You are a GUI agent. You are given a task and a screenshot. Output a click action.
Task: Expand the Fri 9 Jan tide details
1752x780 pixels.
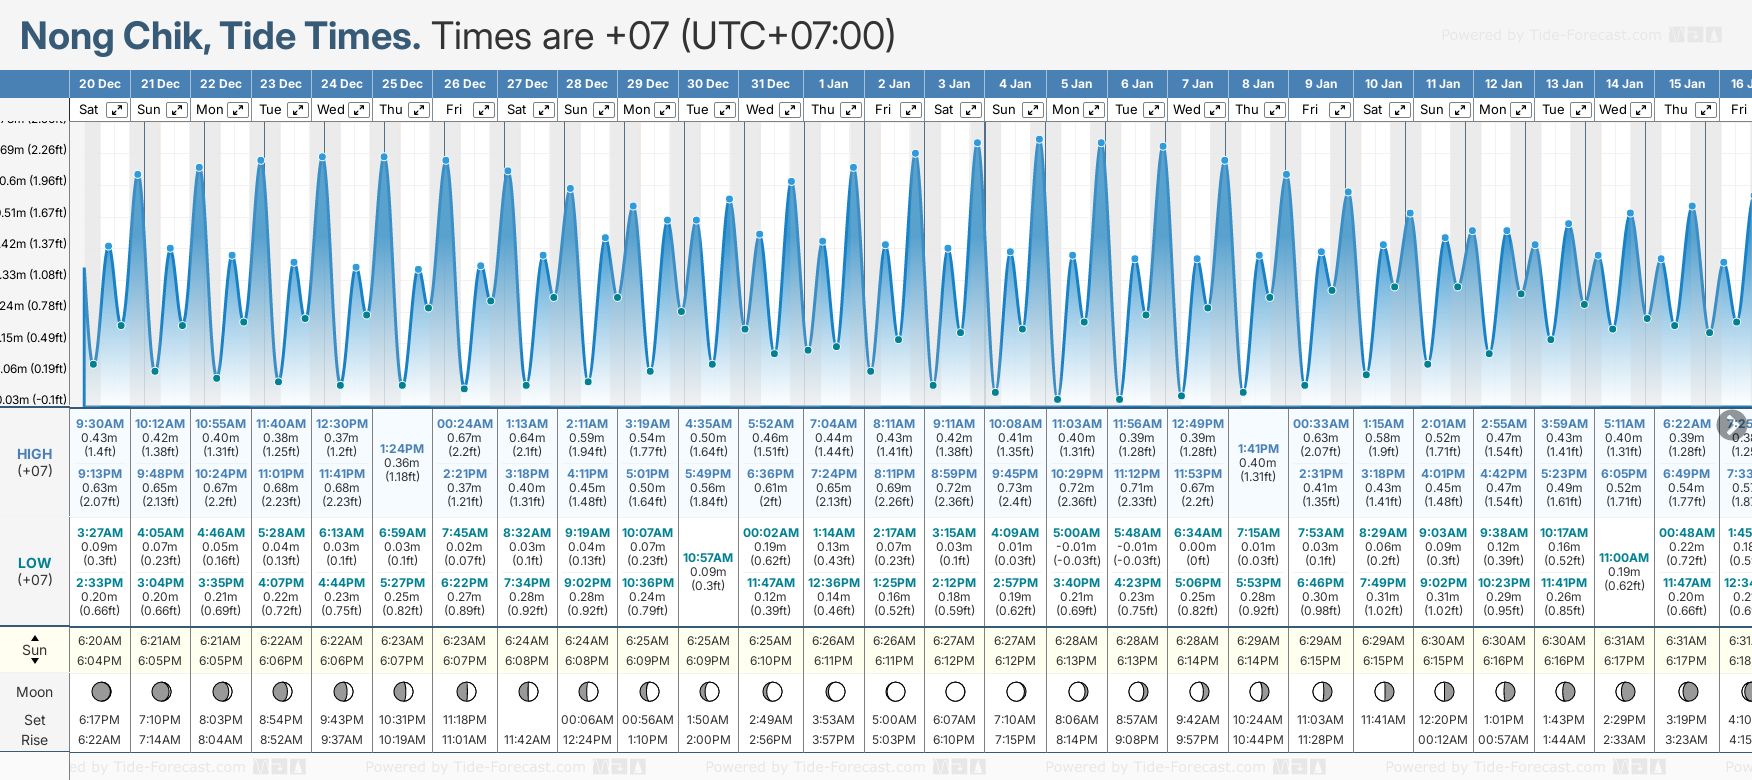tap(1339, 110)
